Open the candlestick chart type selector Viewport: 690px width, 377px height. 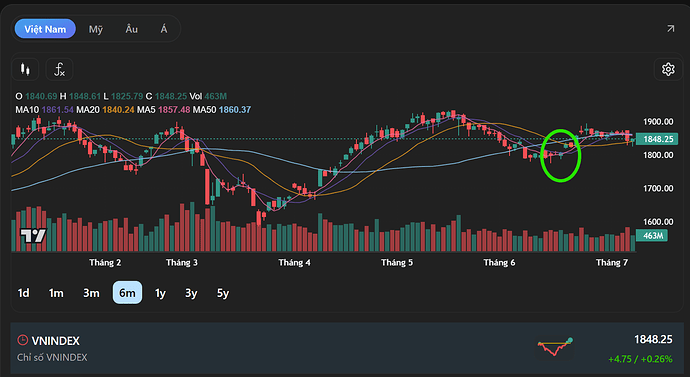[25, 70]
